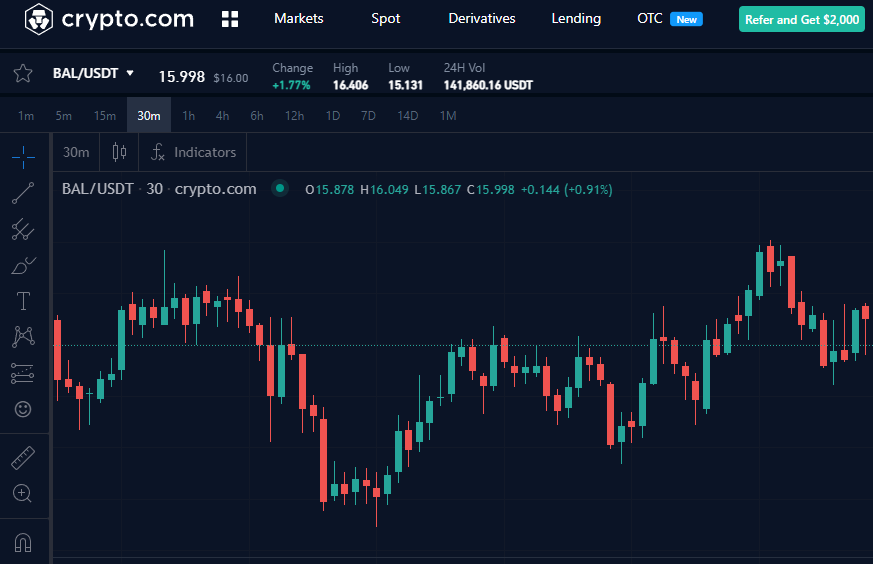Viewport: 873px width, 564px height.
Task: Select the 4h timeframe
Action: coord(222,116)
